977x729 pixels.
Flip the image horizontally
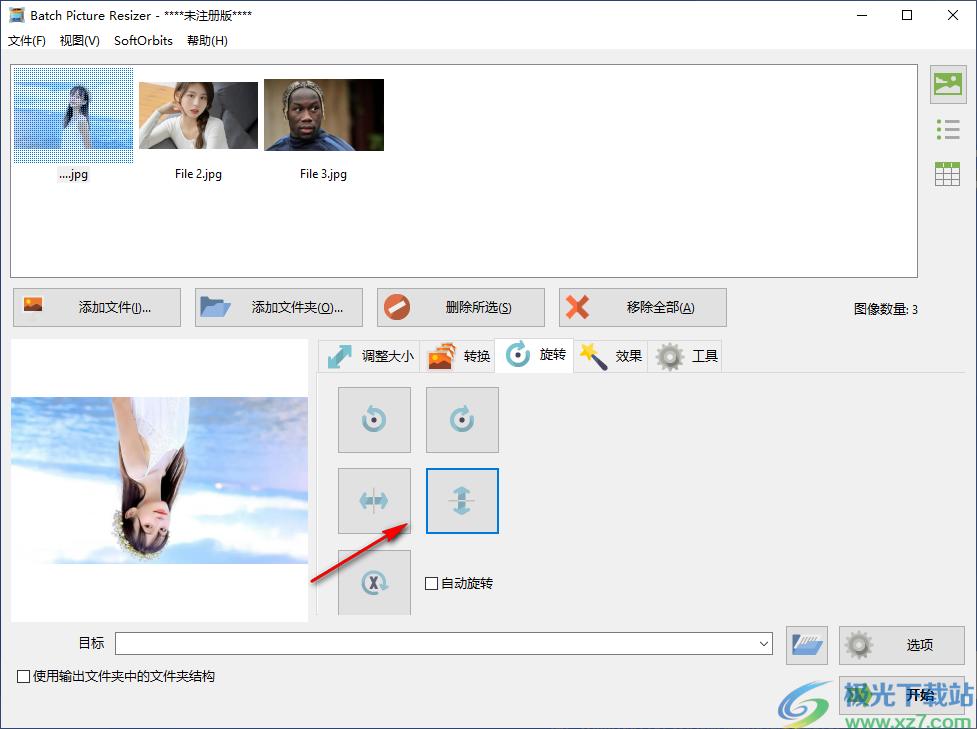tap(374, 501)
